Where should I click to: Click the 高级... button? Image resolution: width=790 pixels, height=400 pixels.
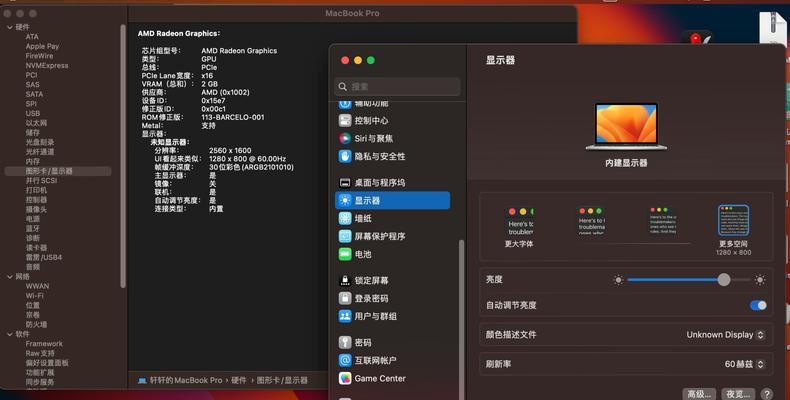coord(699,394)
